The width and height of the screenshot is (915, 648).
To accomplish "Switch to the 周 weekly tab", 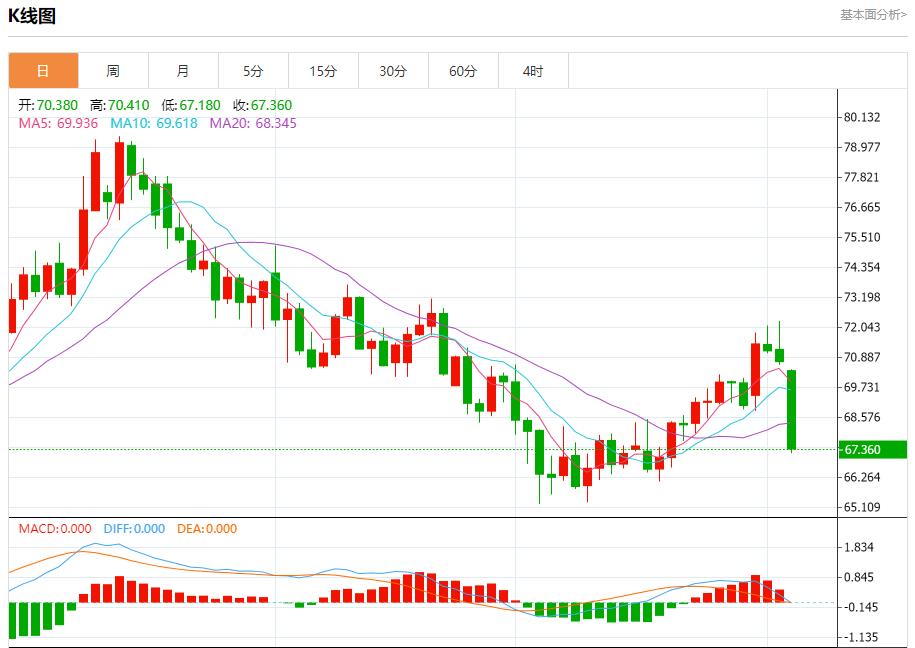I will (x=113, y=71).
